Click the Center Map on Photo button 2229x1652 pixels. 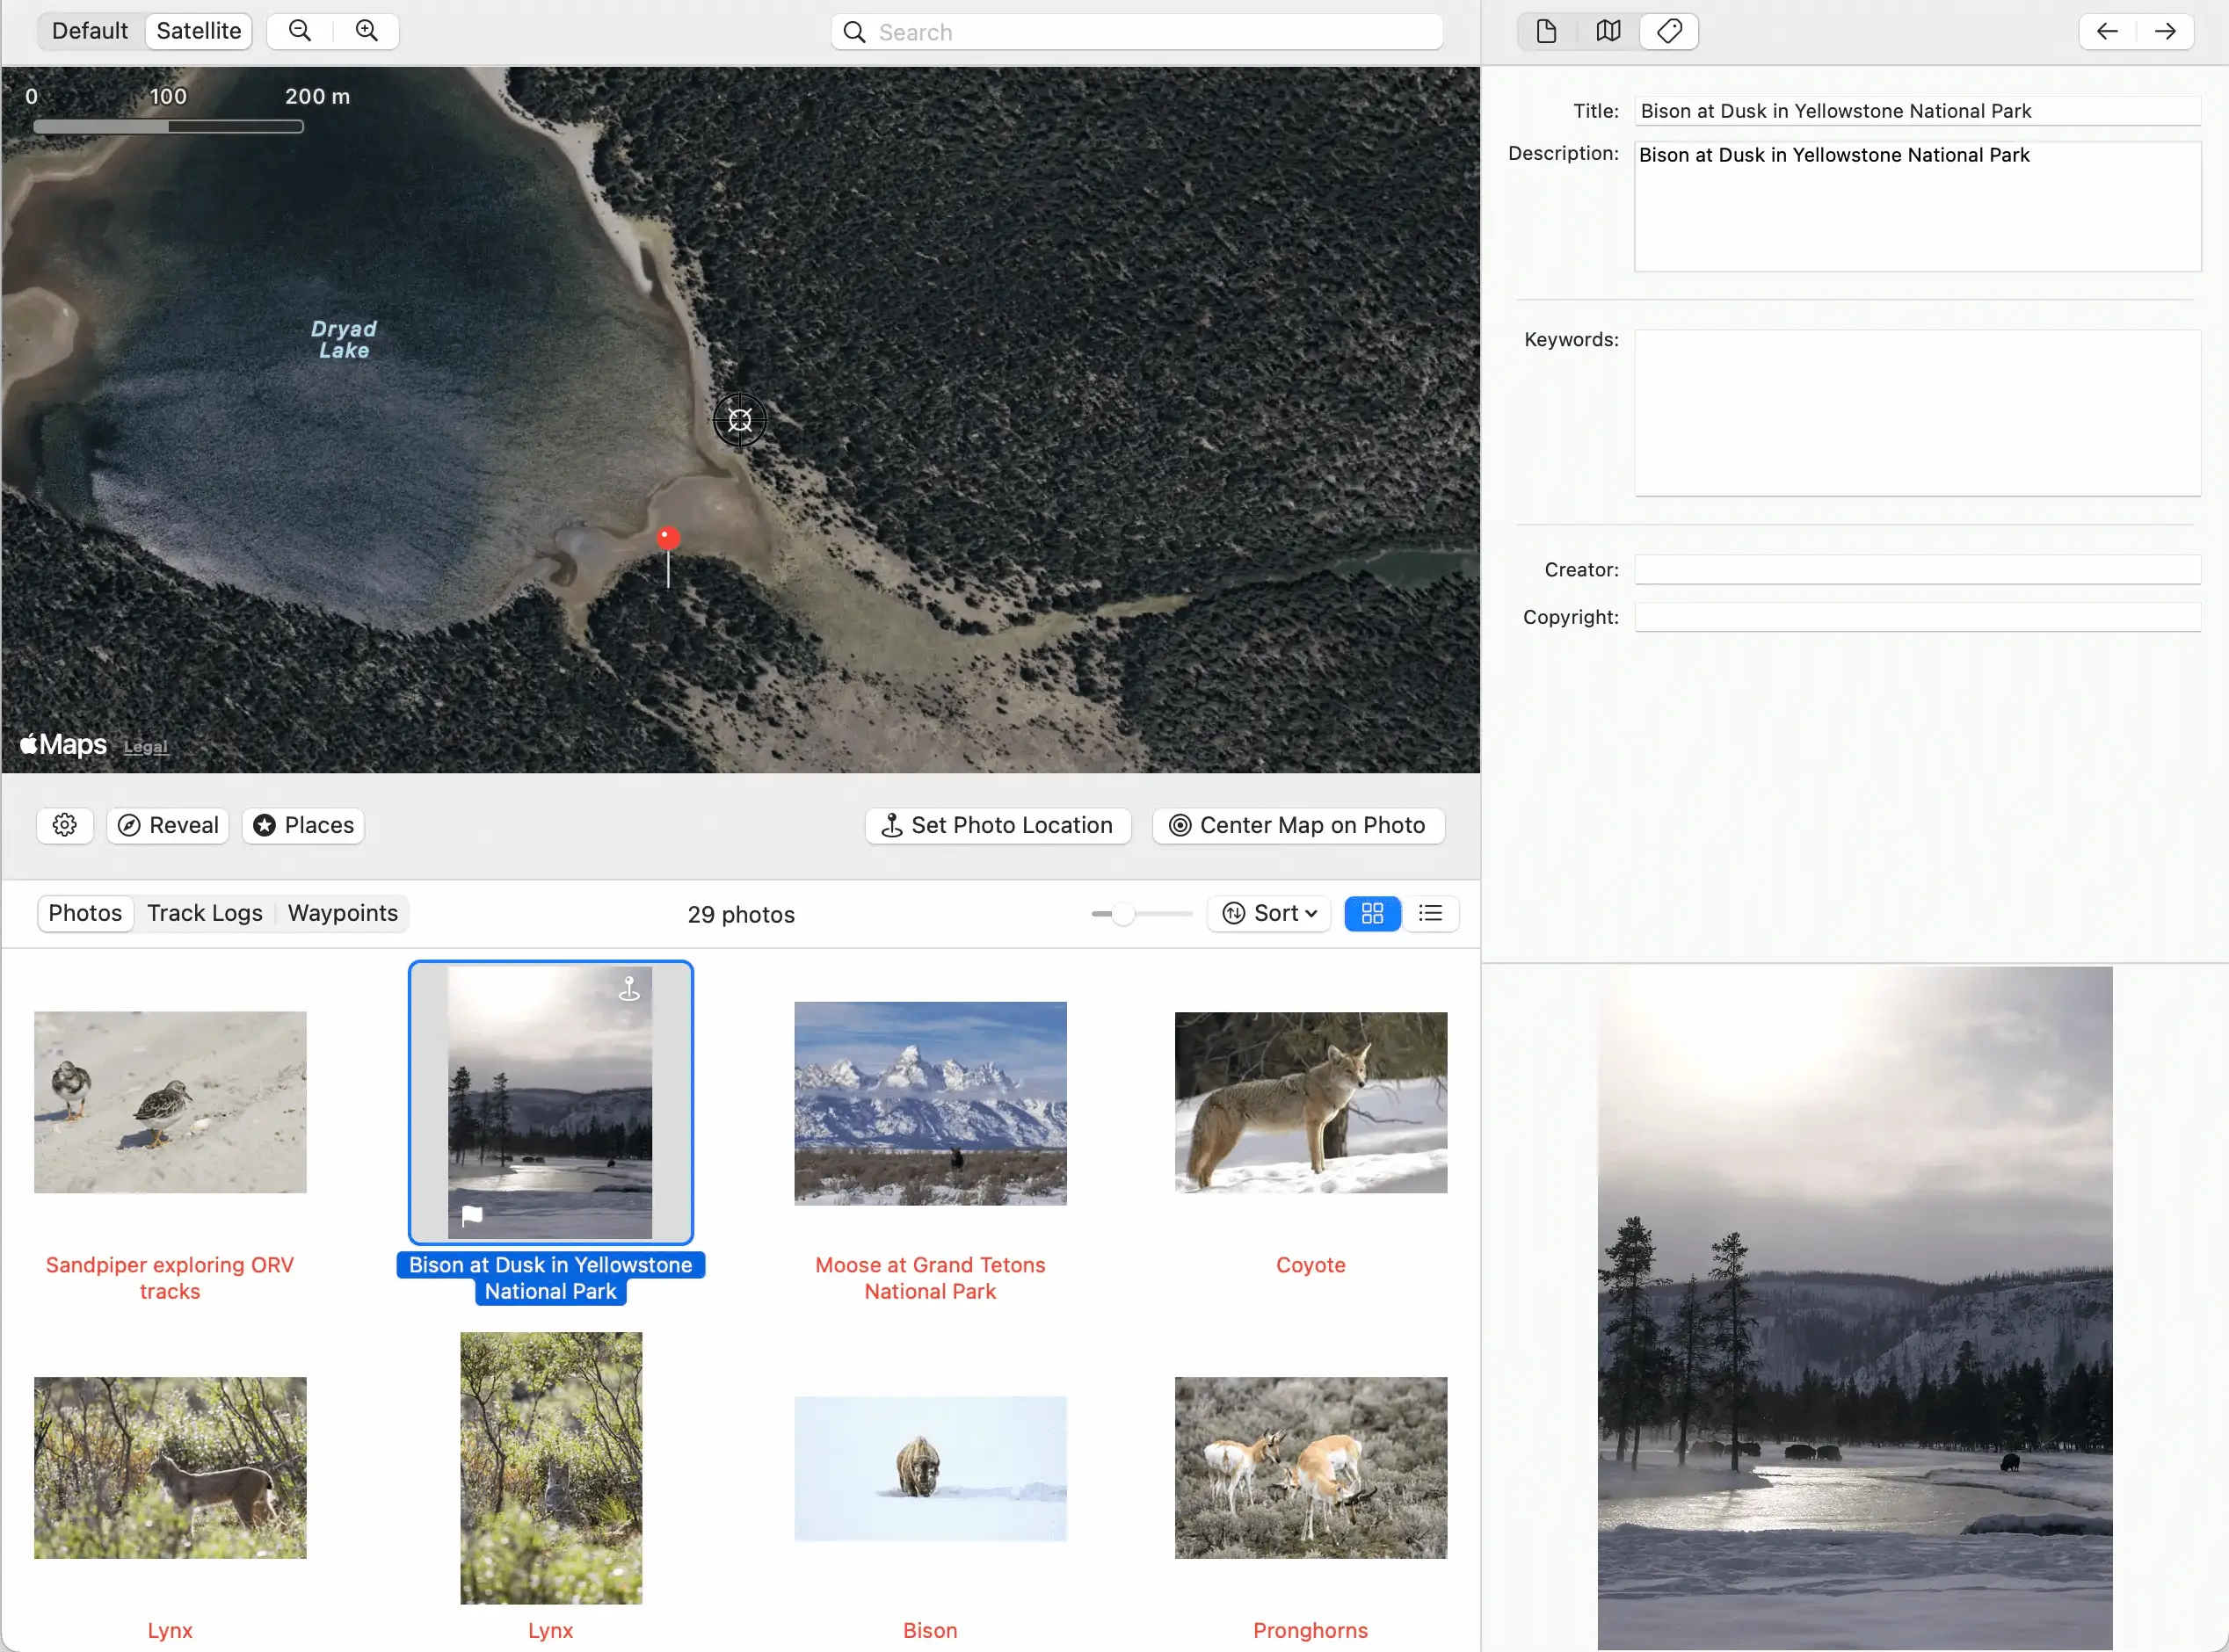pyautogui.click(x=1298, y=825)
